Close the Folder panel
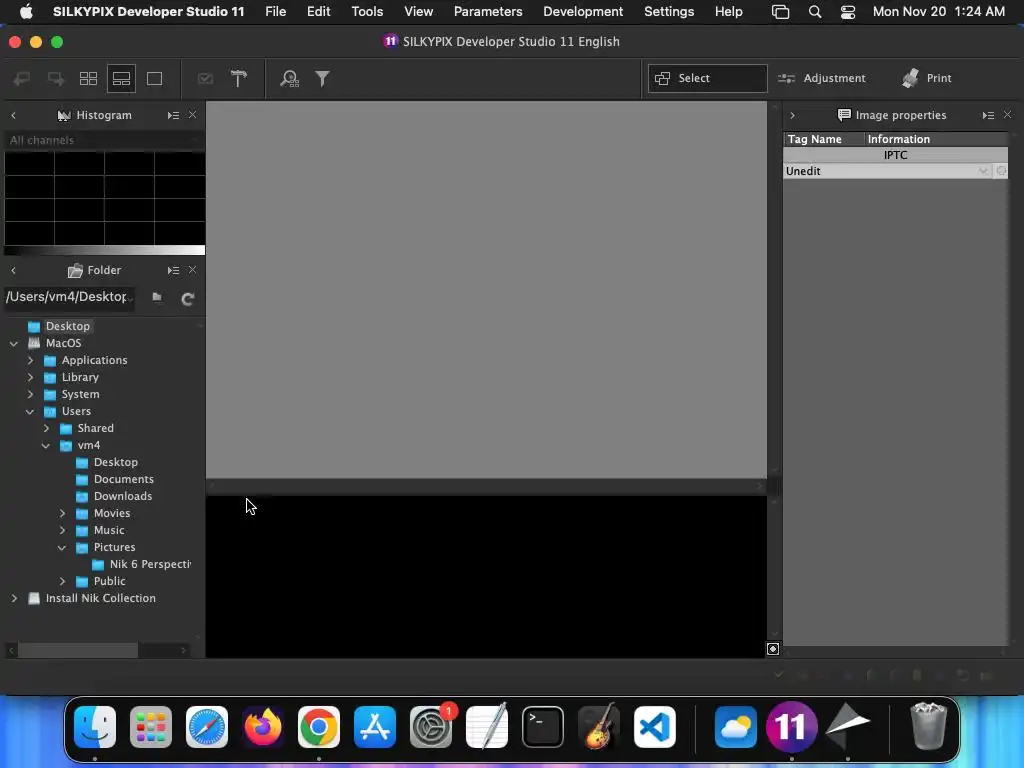Screen dimensions: 1024x768 point(193,270)
